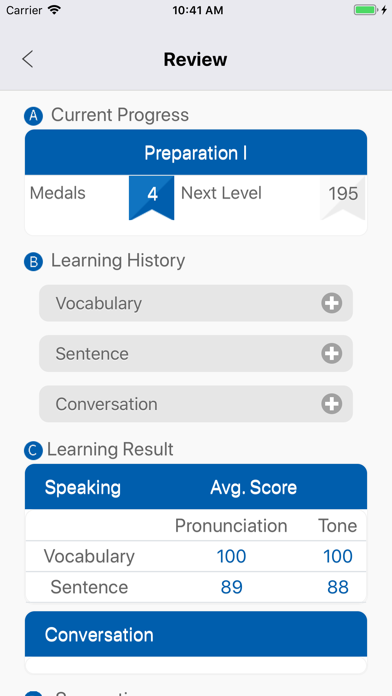
Task: Expand Vocabulary history with plus icon
Action: click(332, 303)
